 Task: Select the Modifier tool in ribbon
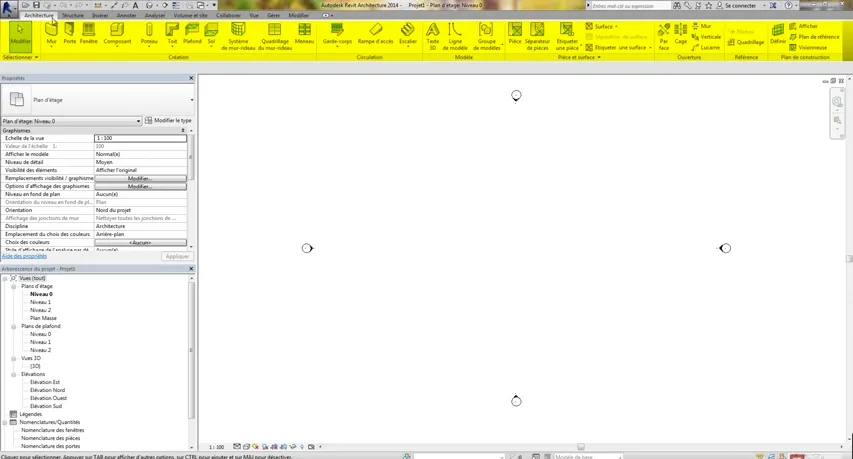20,36
